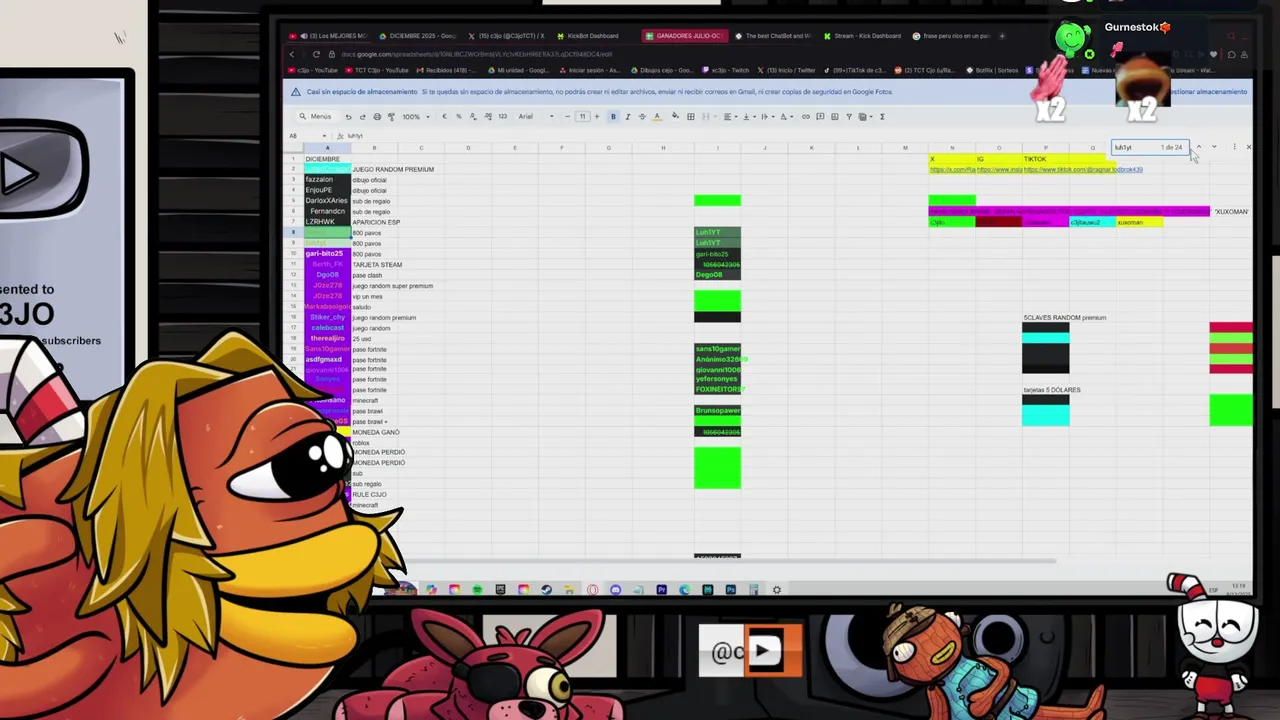Insert a link with the toolbar icon
The height and width of the screenshot is (720, 1280).
806,116
